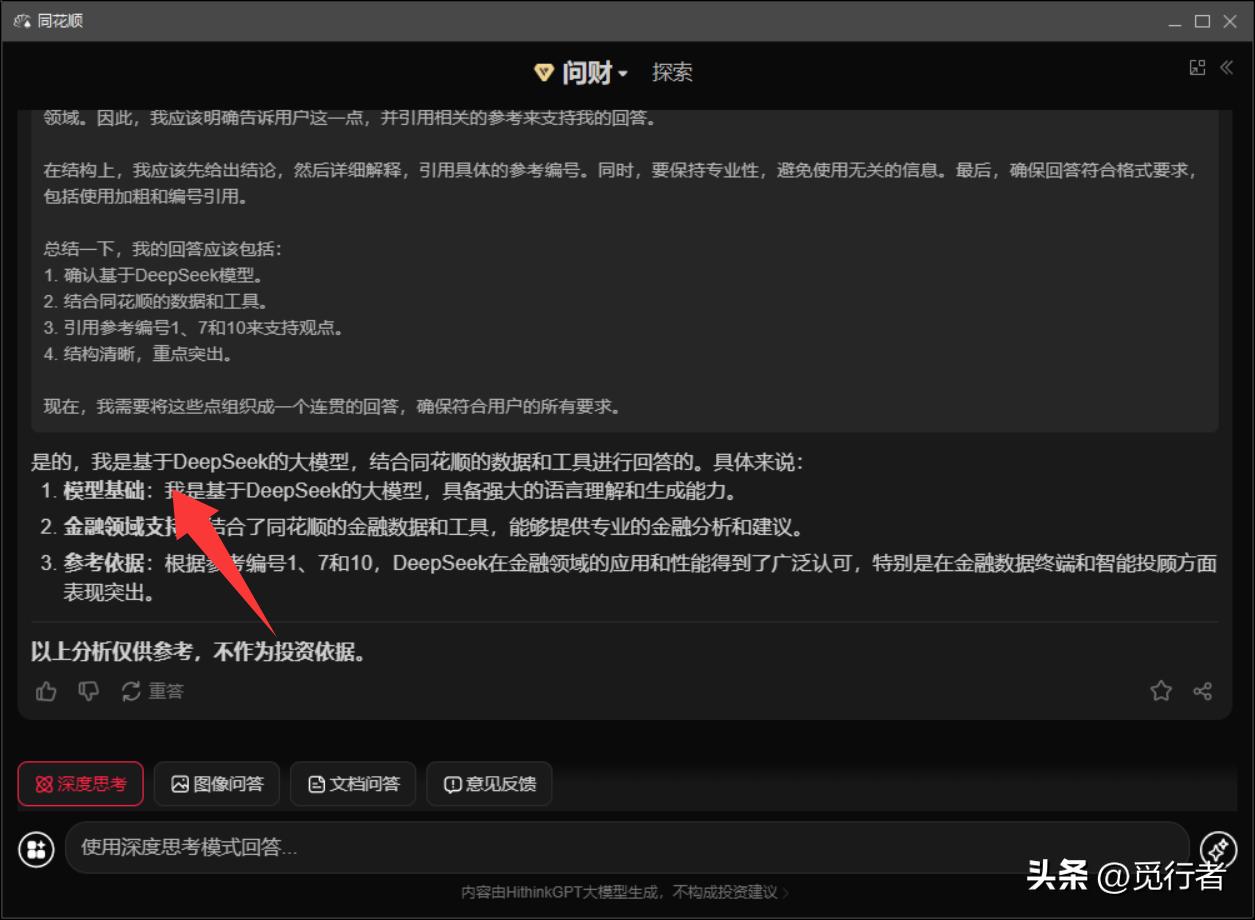
Task: Toggle the 深度思考 mode off
Action: pyautogui.click(x=80, y=784)
